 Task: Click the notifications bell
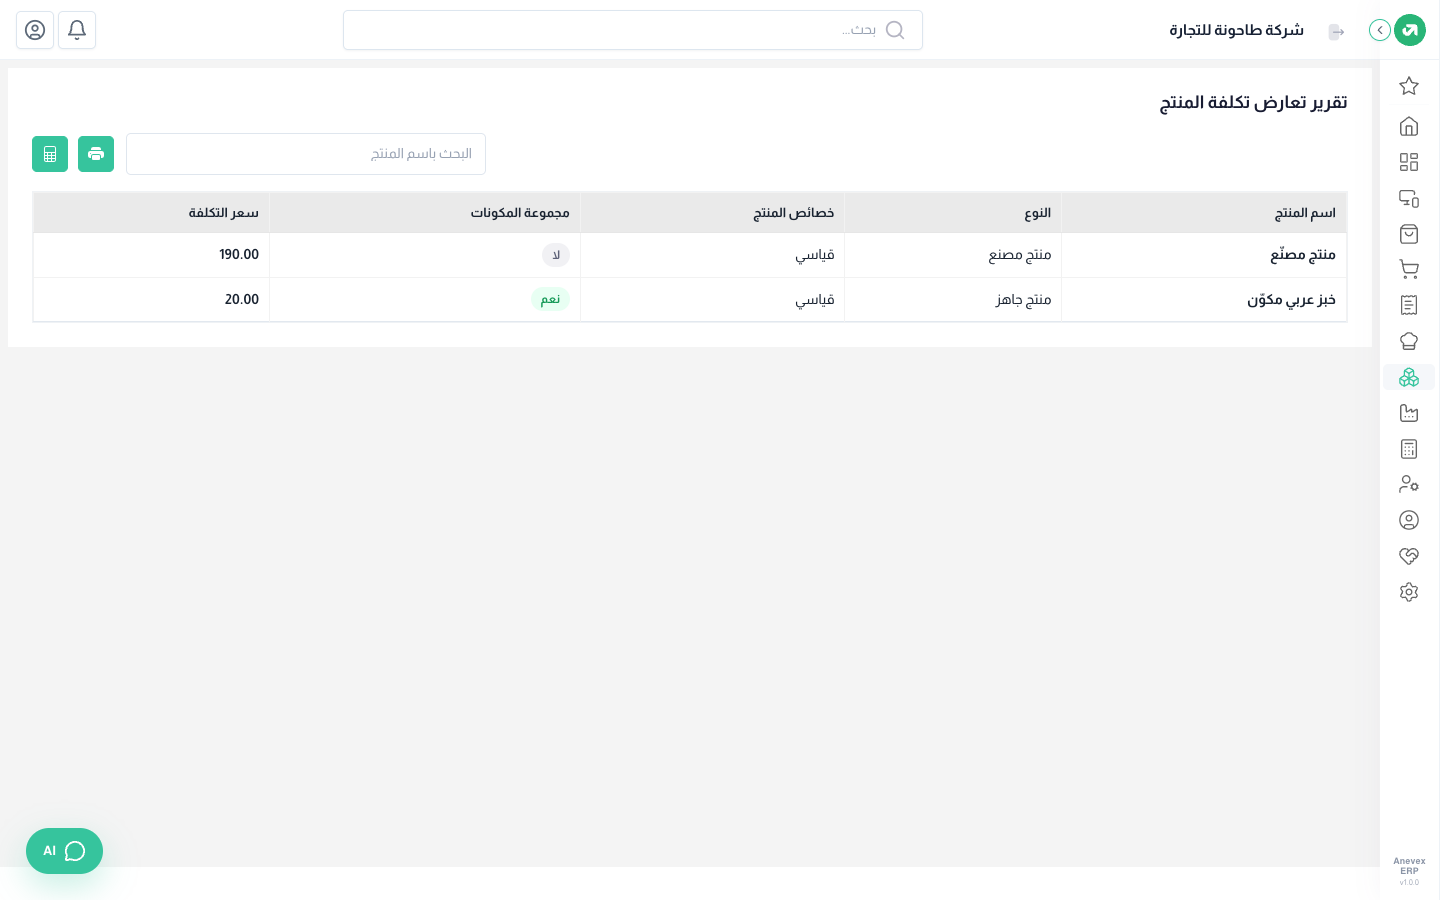[77, 30]
